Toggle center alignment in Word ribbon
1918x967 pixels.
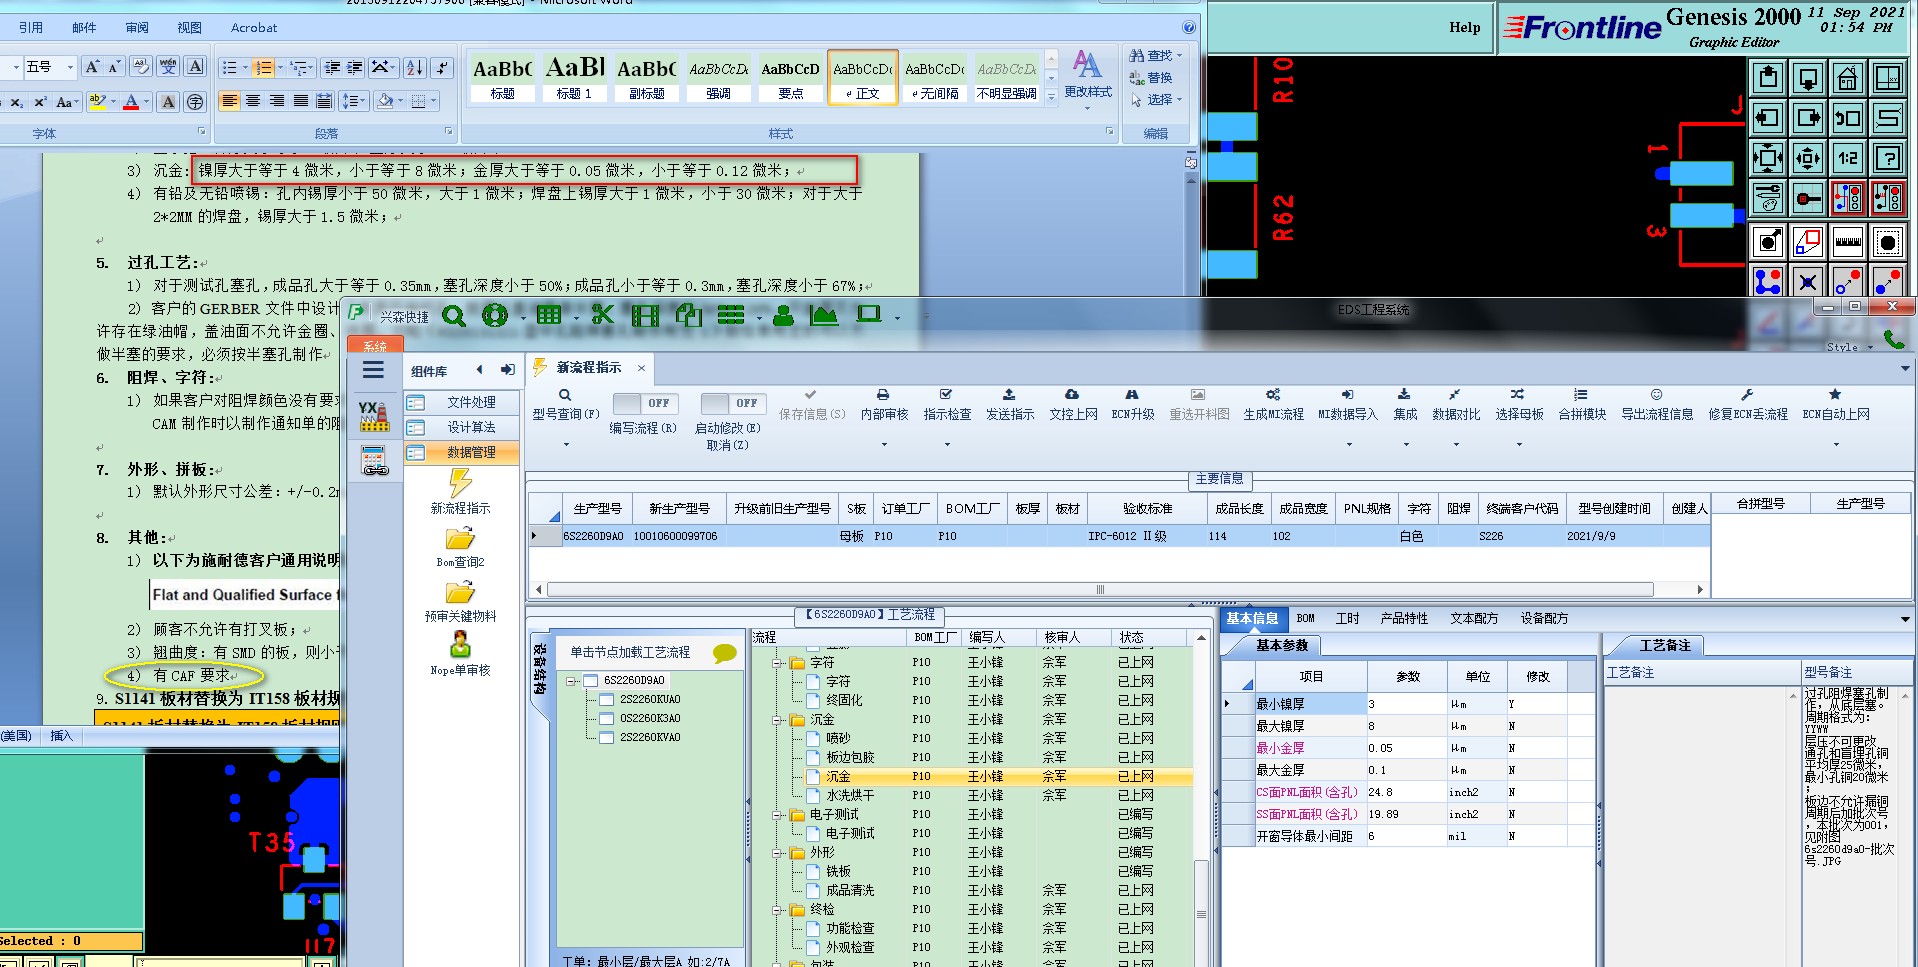[253, 102]
